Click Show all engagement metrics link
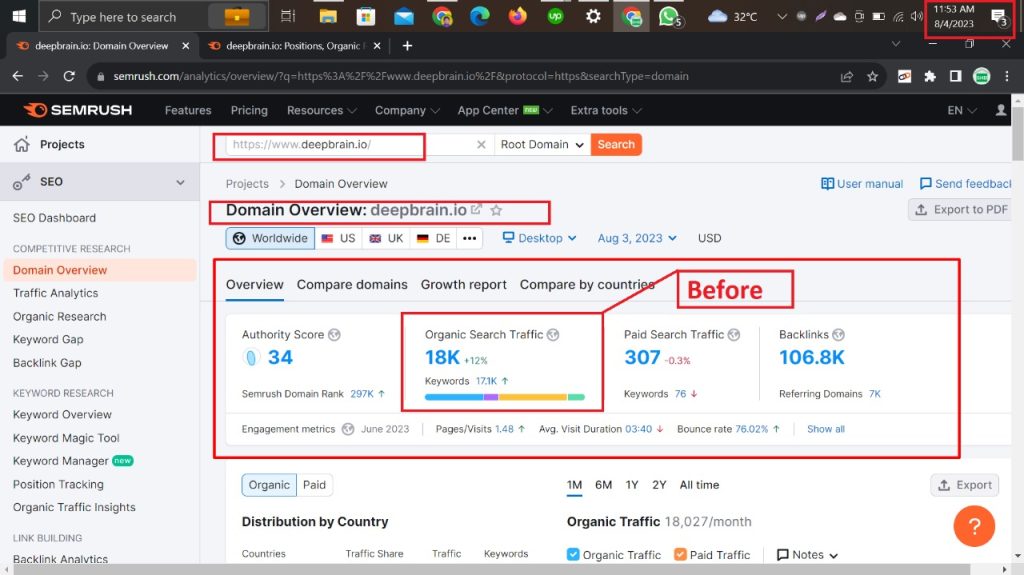The width and height of the screenshot is (1024, 575). pos(825,429)
